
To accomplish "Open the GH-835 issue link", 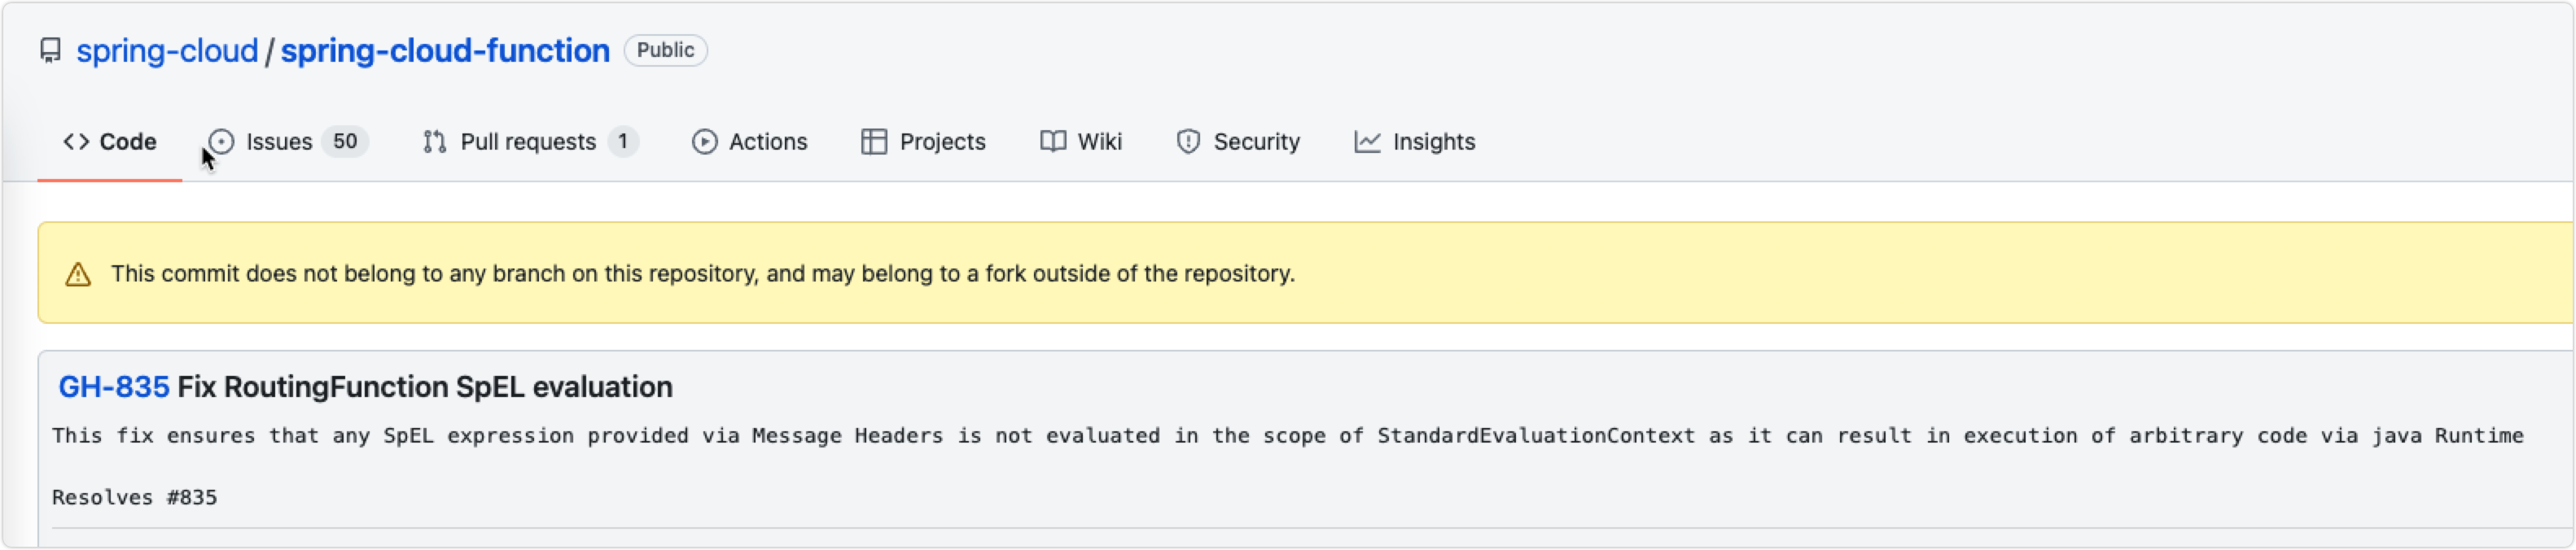I will [x=113, y=387].
